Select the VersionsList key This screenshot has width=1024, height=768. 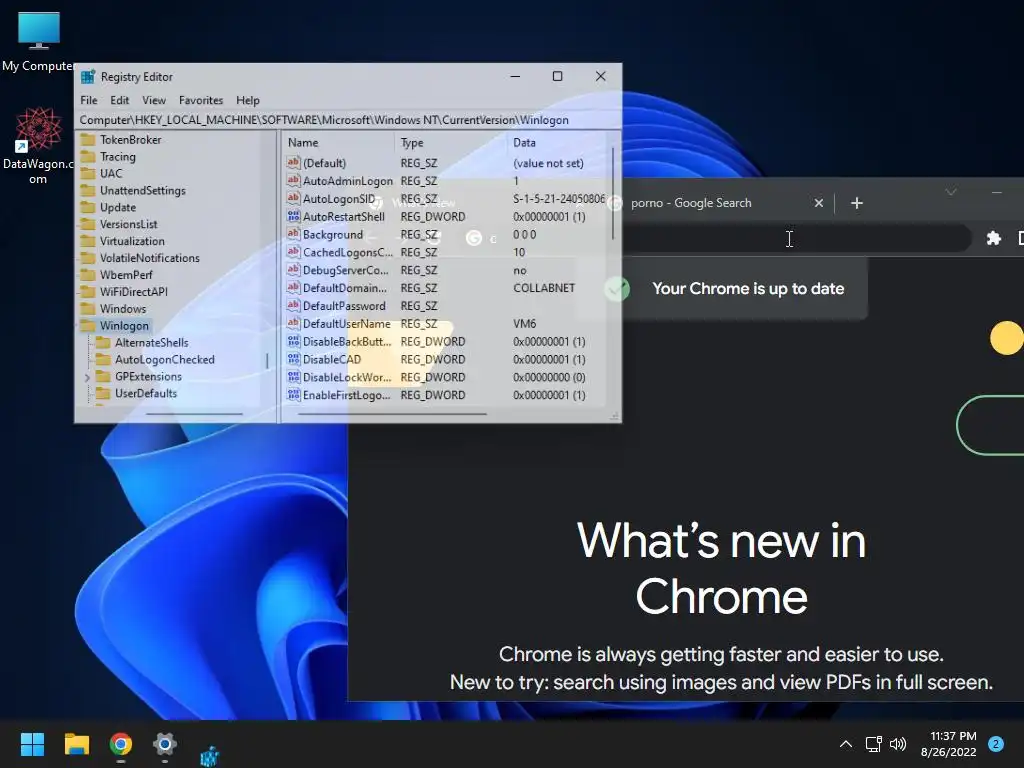(128, 225)
